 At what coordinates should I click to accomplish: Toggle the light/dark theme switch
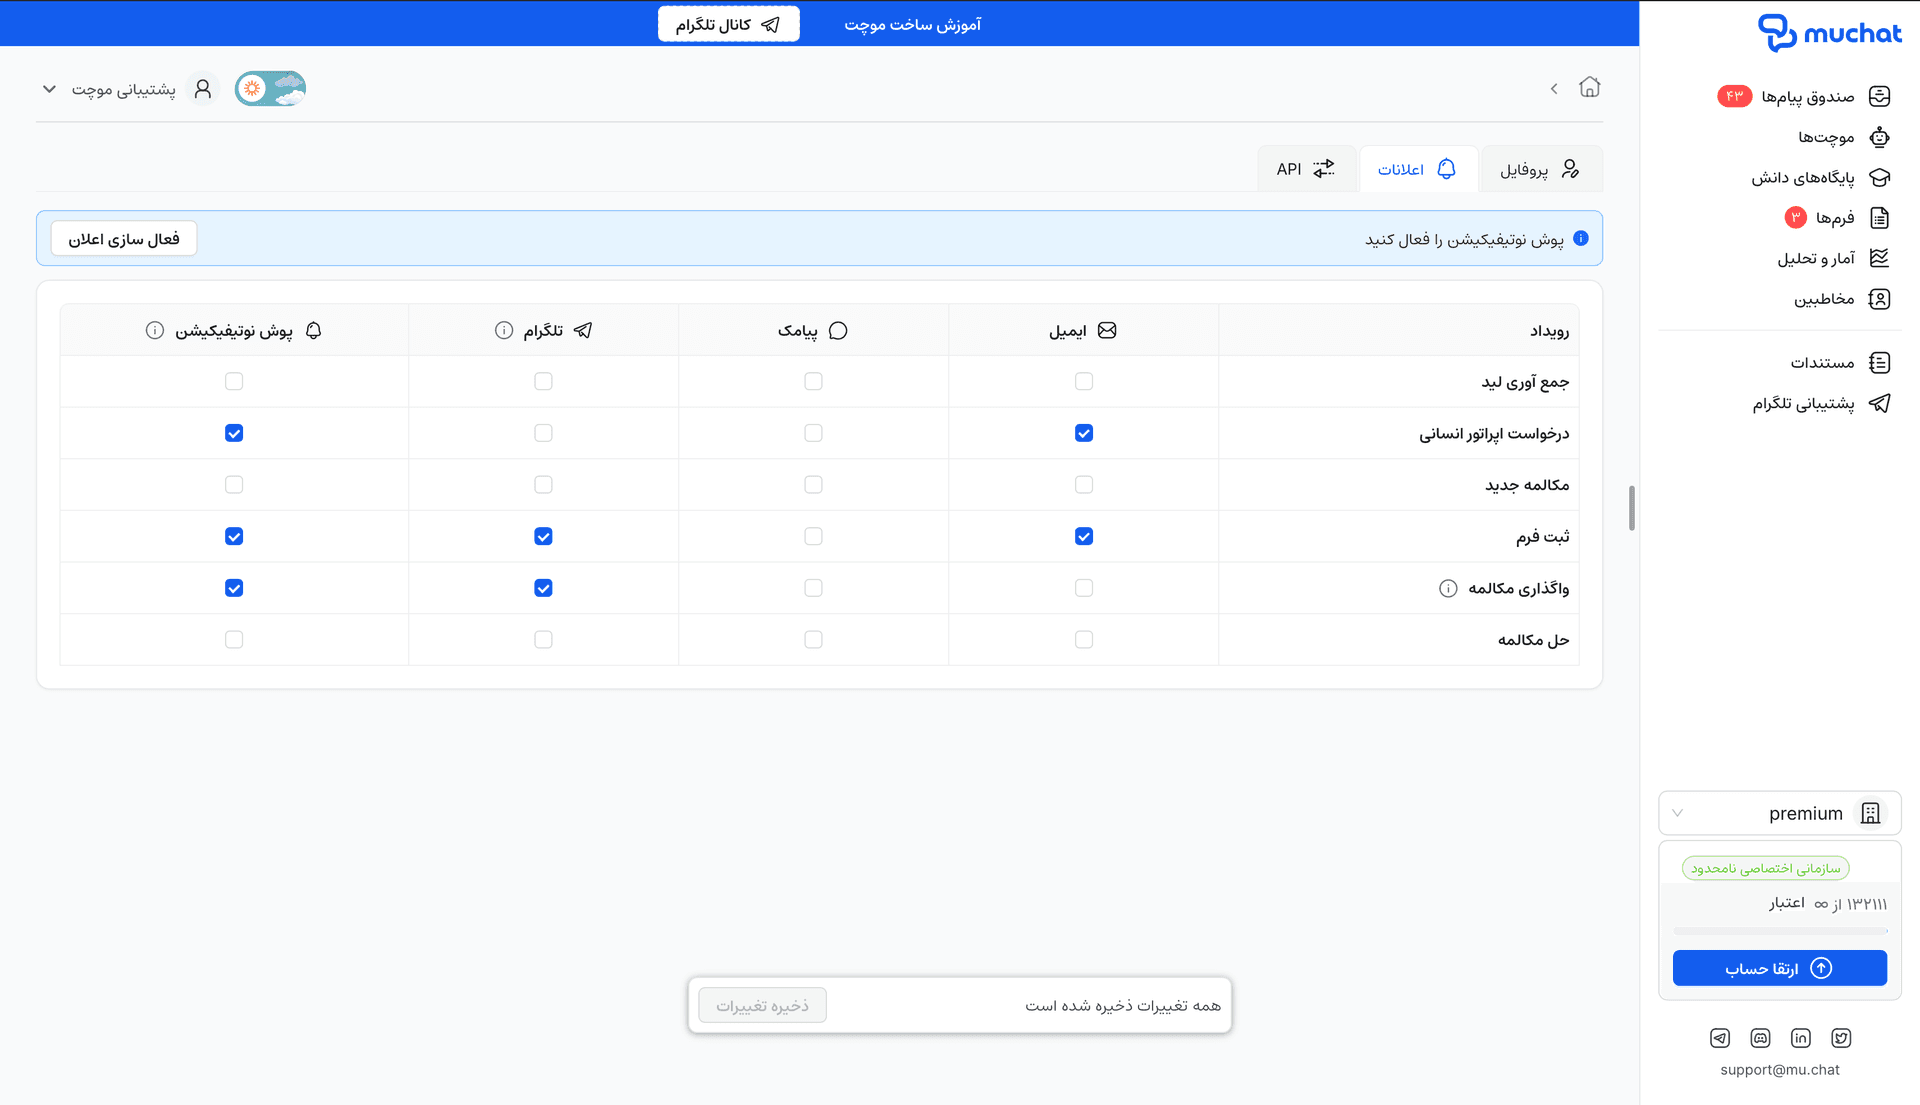click(x=270, y=89)
